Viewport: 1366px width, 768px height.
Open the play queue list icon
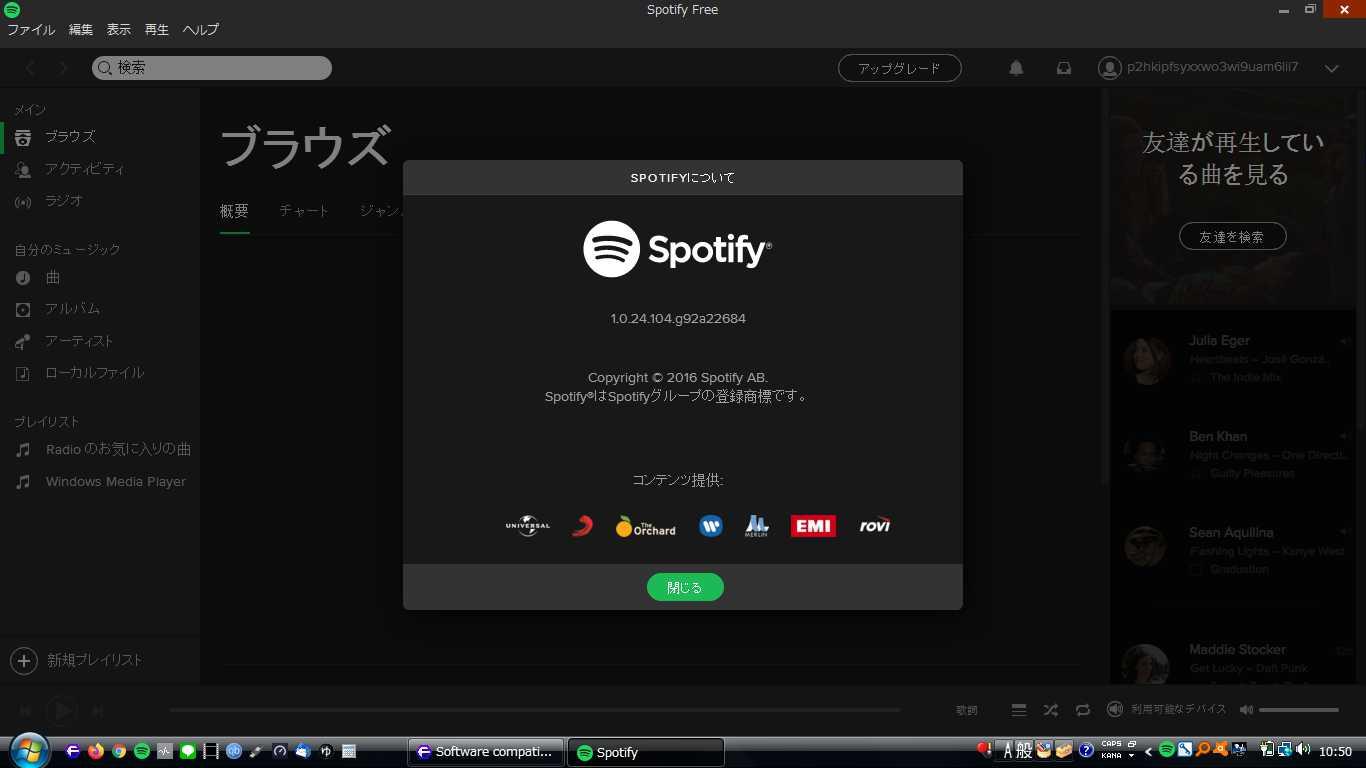click(1018, 710)
